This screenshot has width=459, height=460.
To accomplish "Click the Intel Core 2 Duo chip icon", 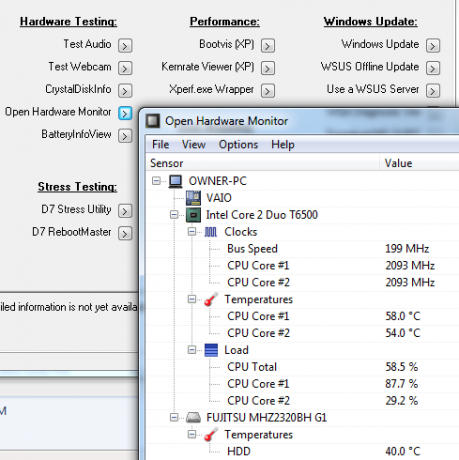I will [x=193, y=215].
